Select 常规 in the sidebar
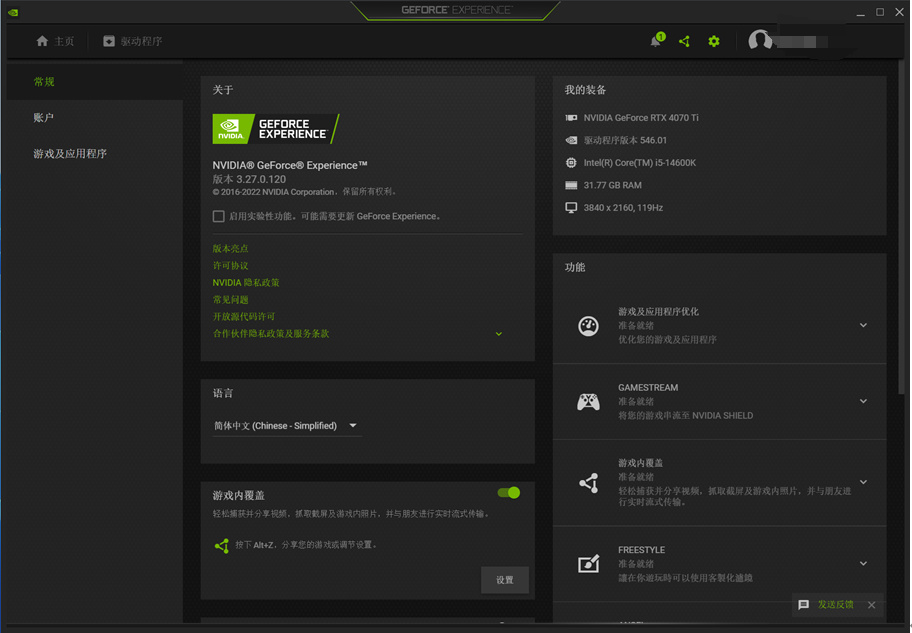 tap(95, 82)
